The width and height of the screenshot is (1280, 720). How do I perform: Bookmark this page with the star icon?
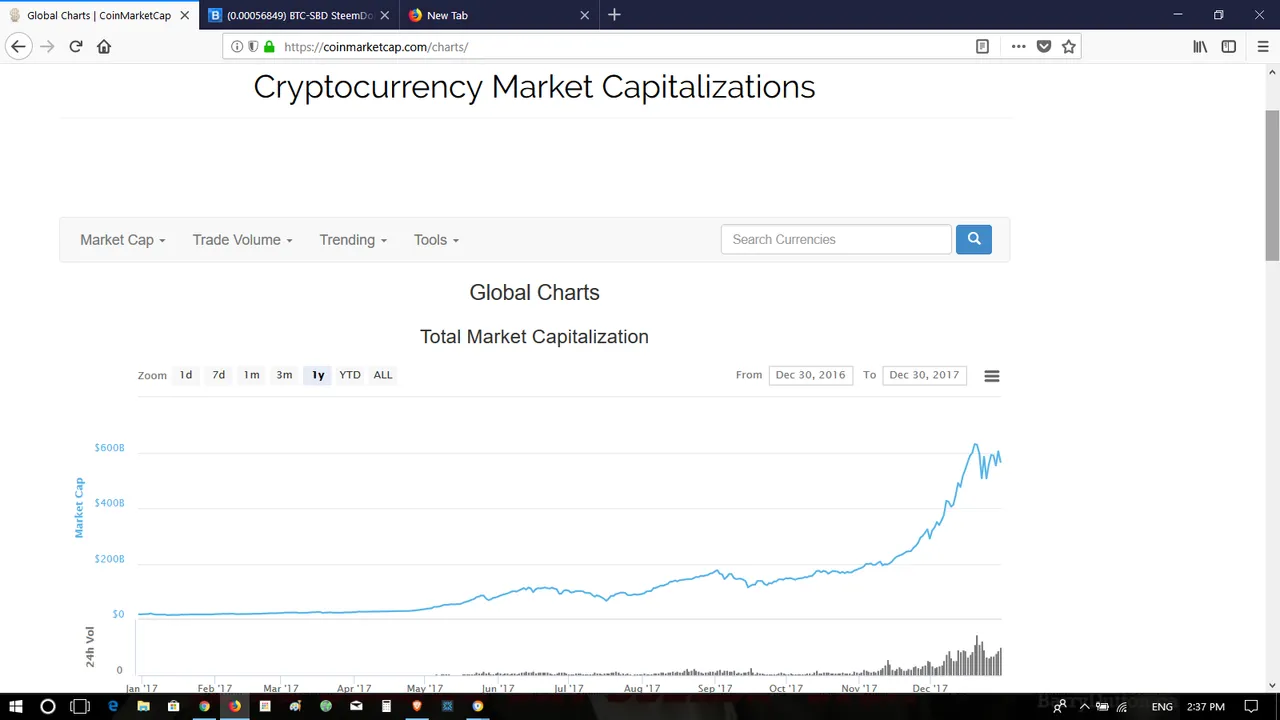[1069, 46]
